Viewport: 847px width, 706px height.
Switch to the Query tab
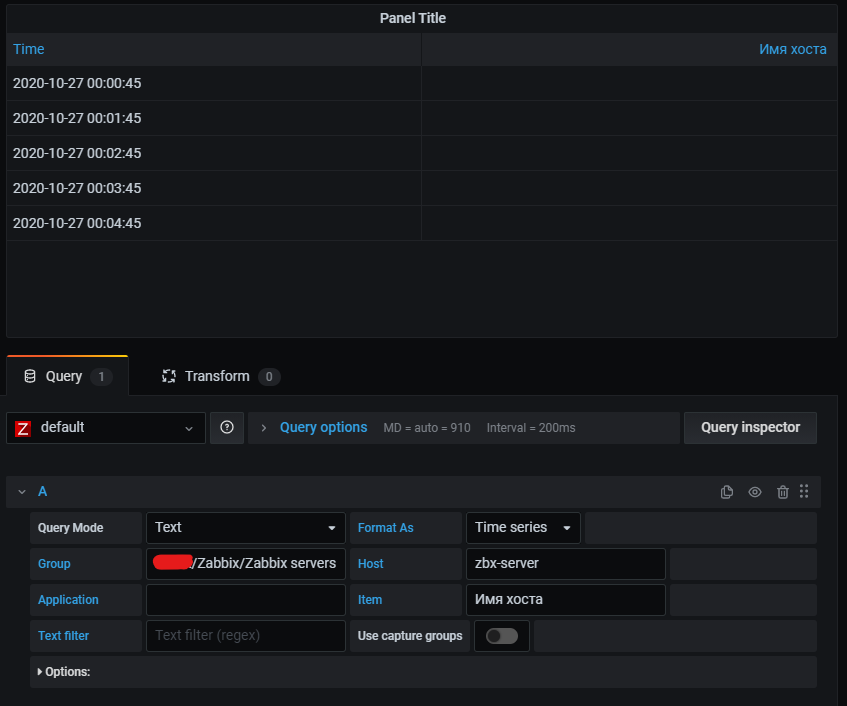click(x=68, y=376)
